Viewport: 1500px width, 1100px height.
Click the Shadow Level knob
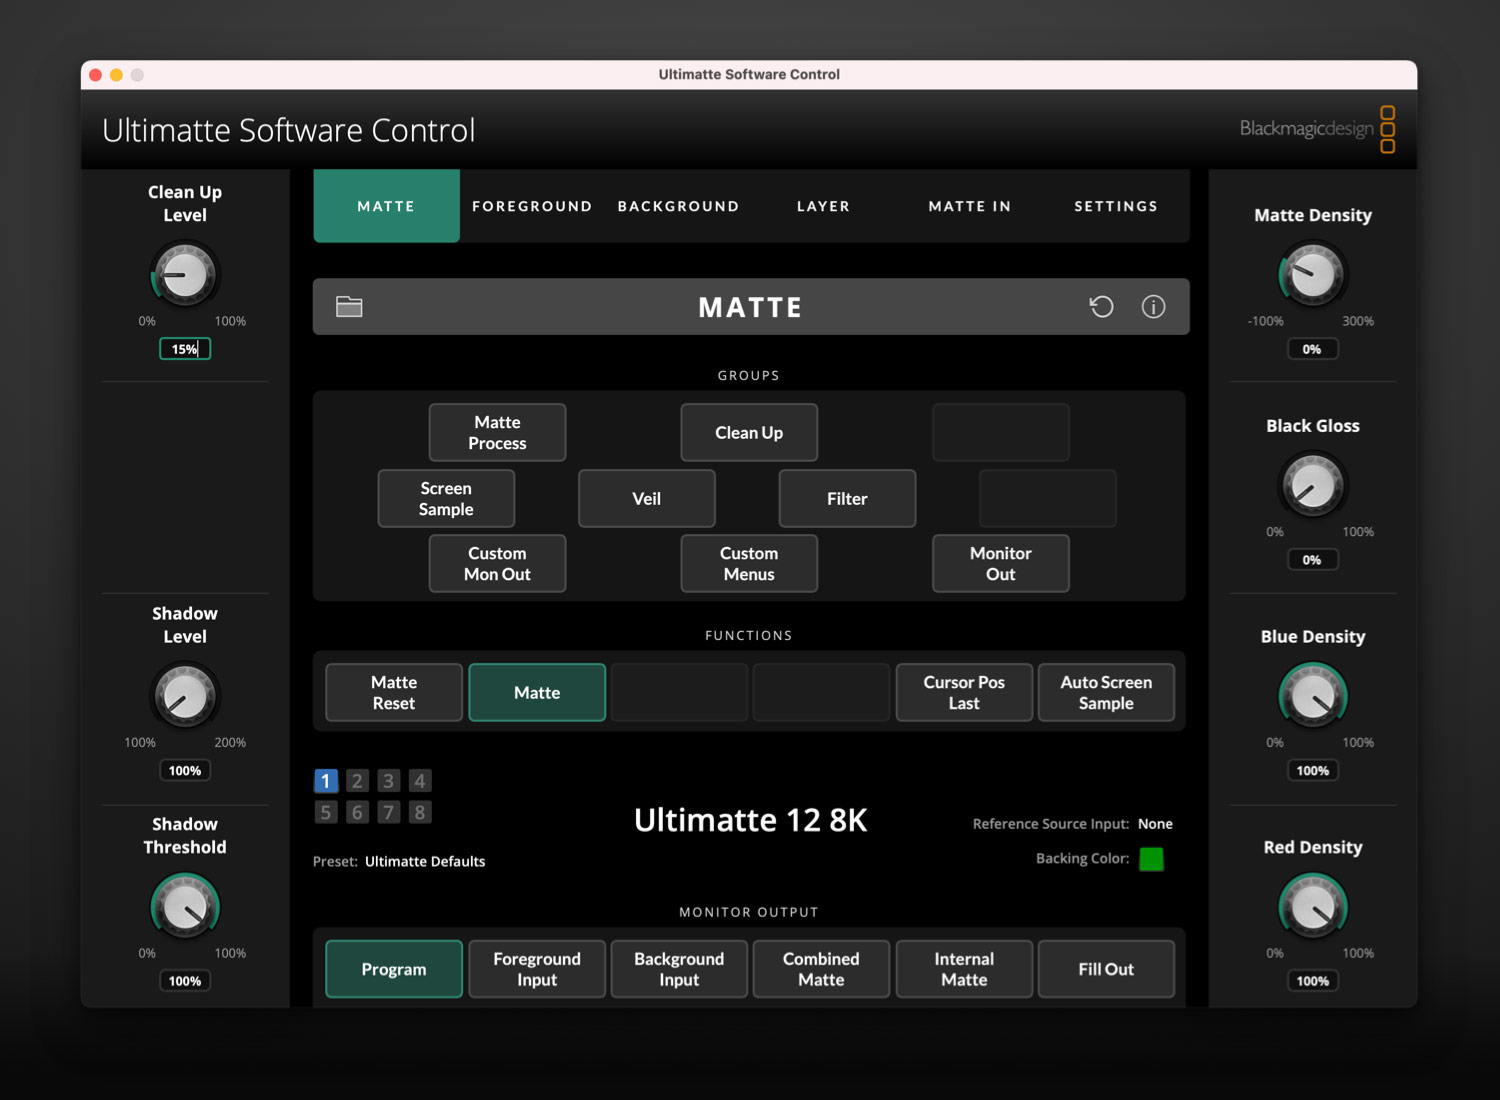pyautogui.click(x=185, y=696)
